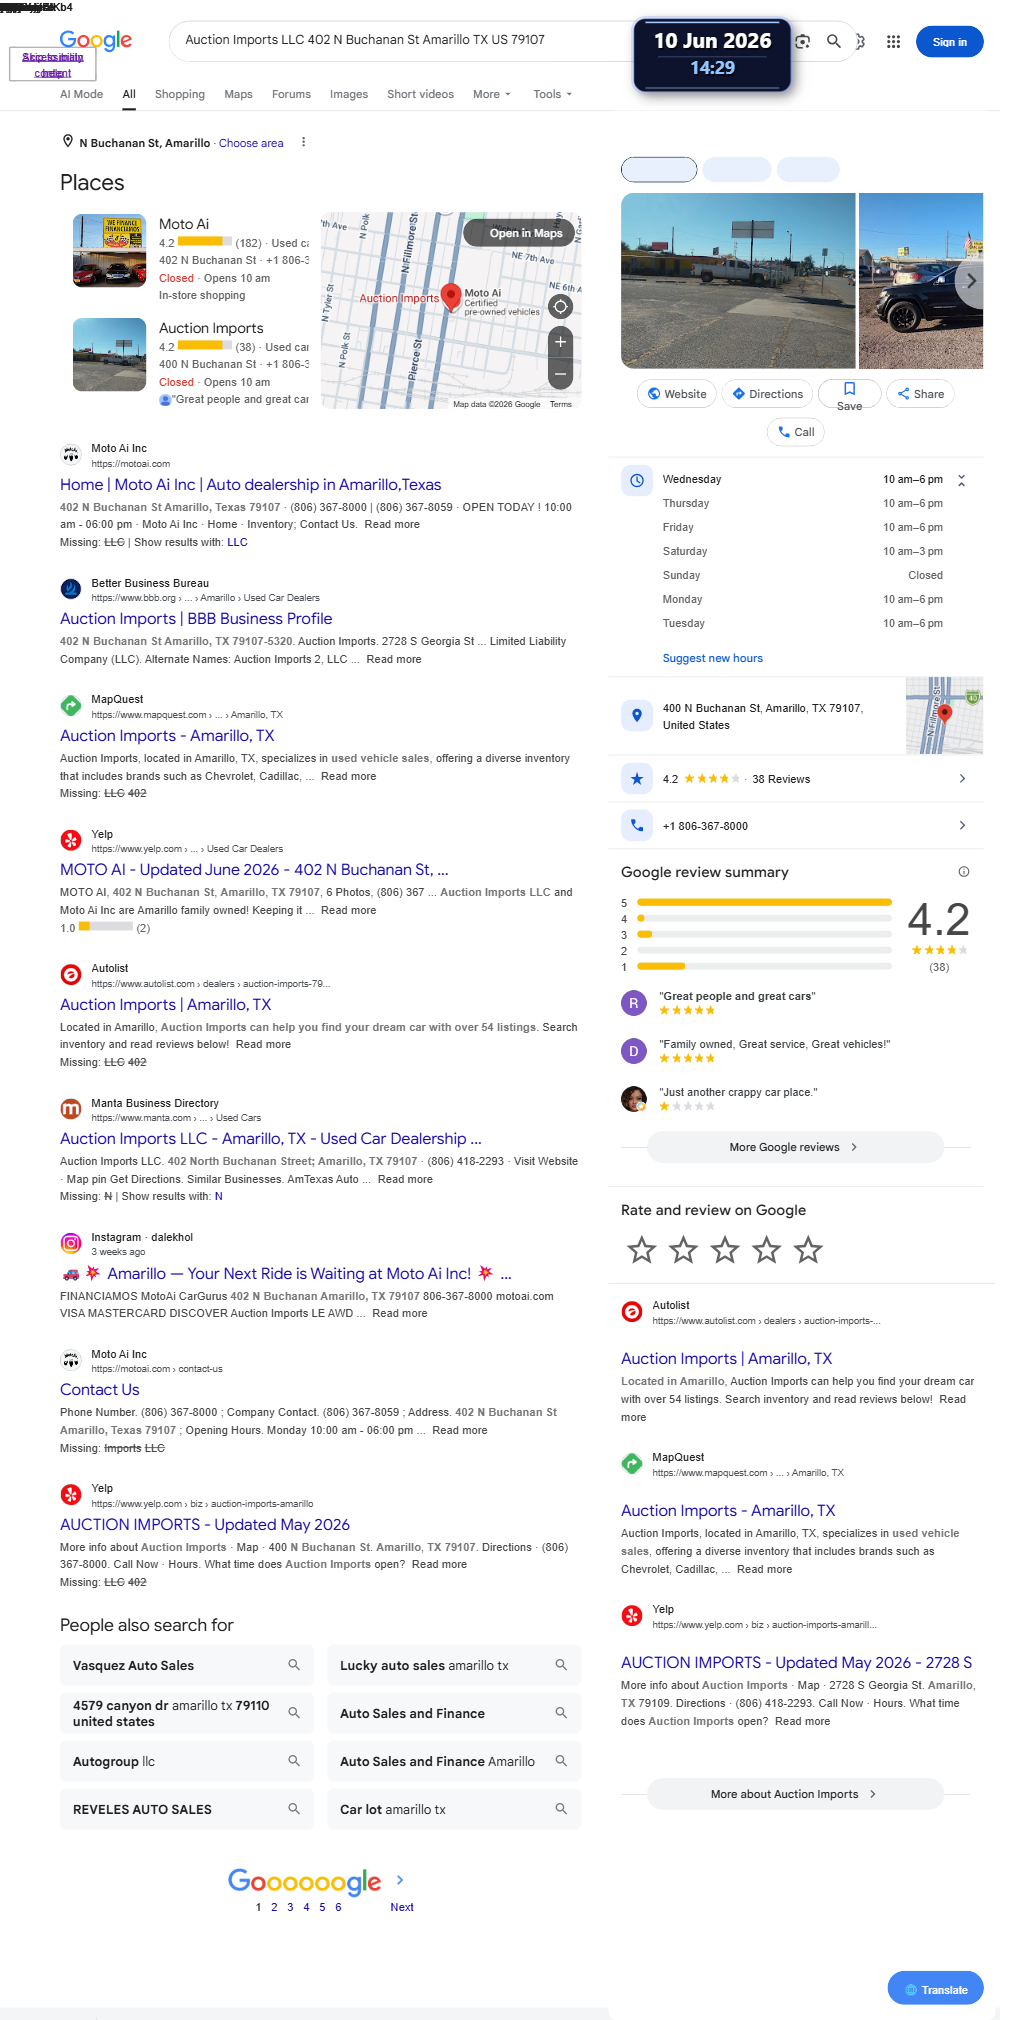Search by image with camera icon

coord(802,42)
